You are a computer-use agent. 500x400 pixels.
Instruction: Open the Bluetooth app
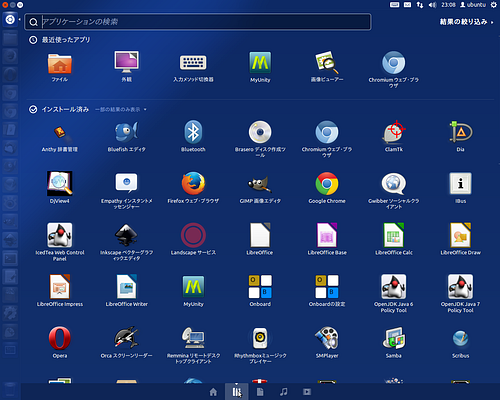pos(193,132)
